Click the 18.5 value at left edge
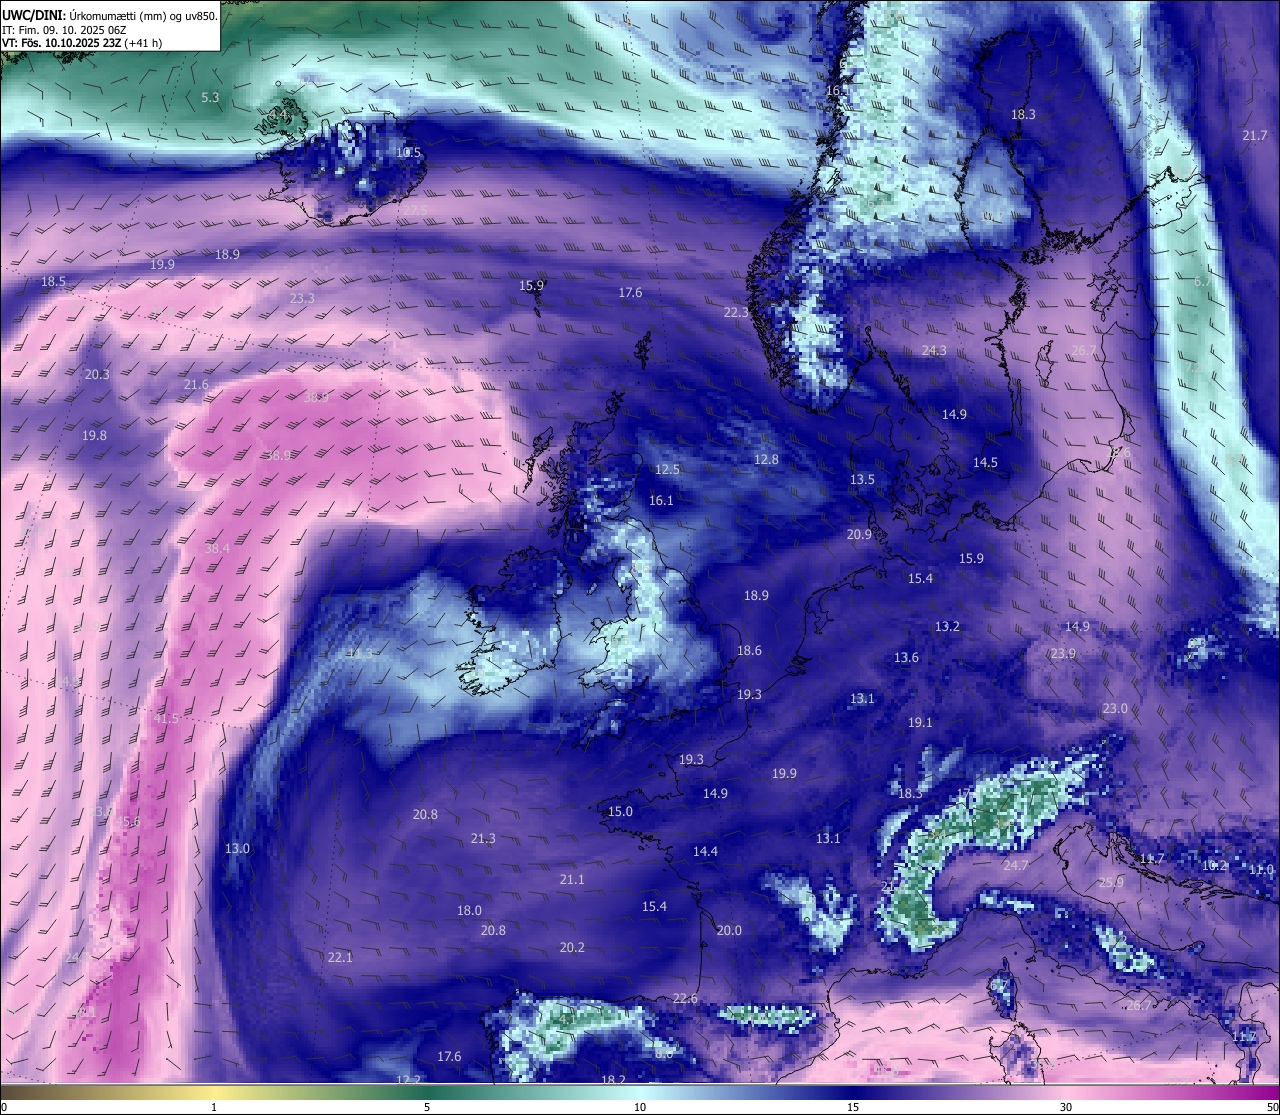1280x1115 pixels. point(53,282)
